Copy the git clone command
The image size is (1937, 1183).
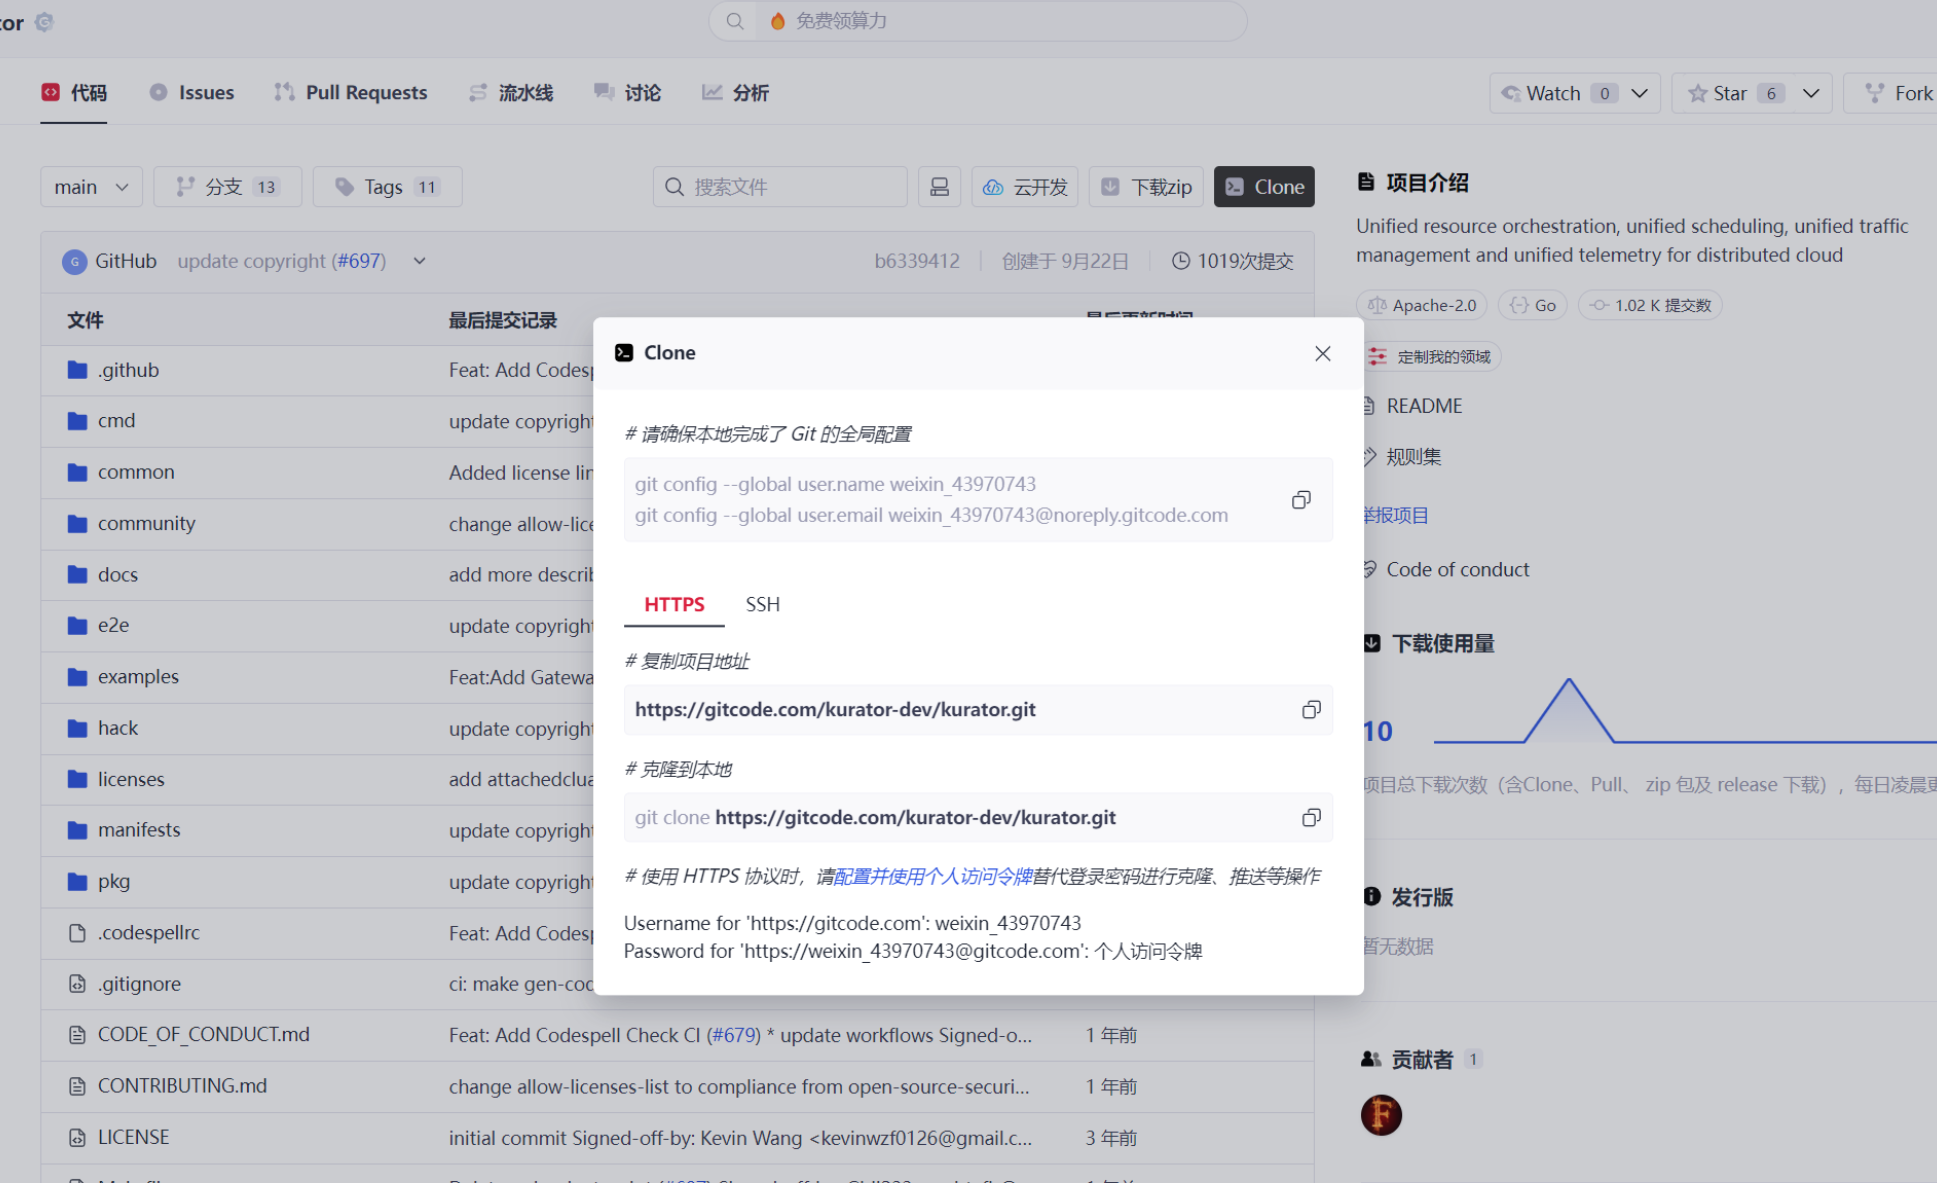1310,818
